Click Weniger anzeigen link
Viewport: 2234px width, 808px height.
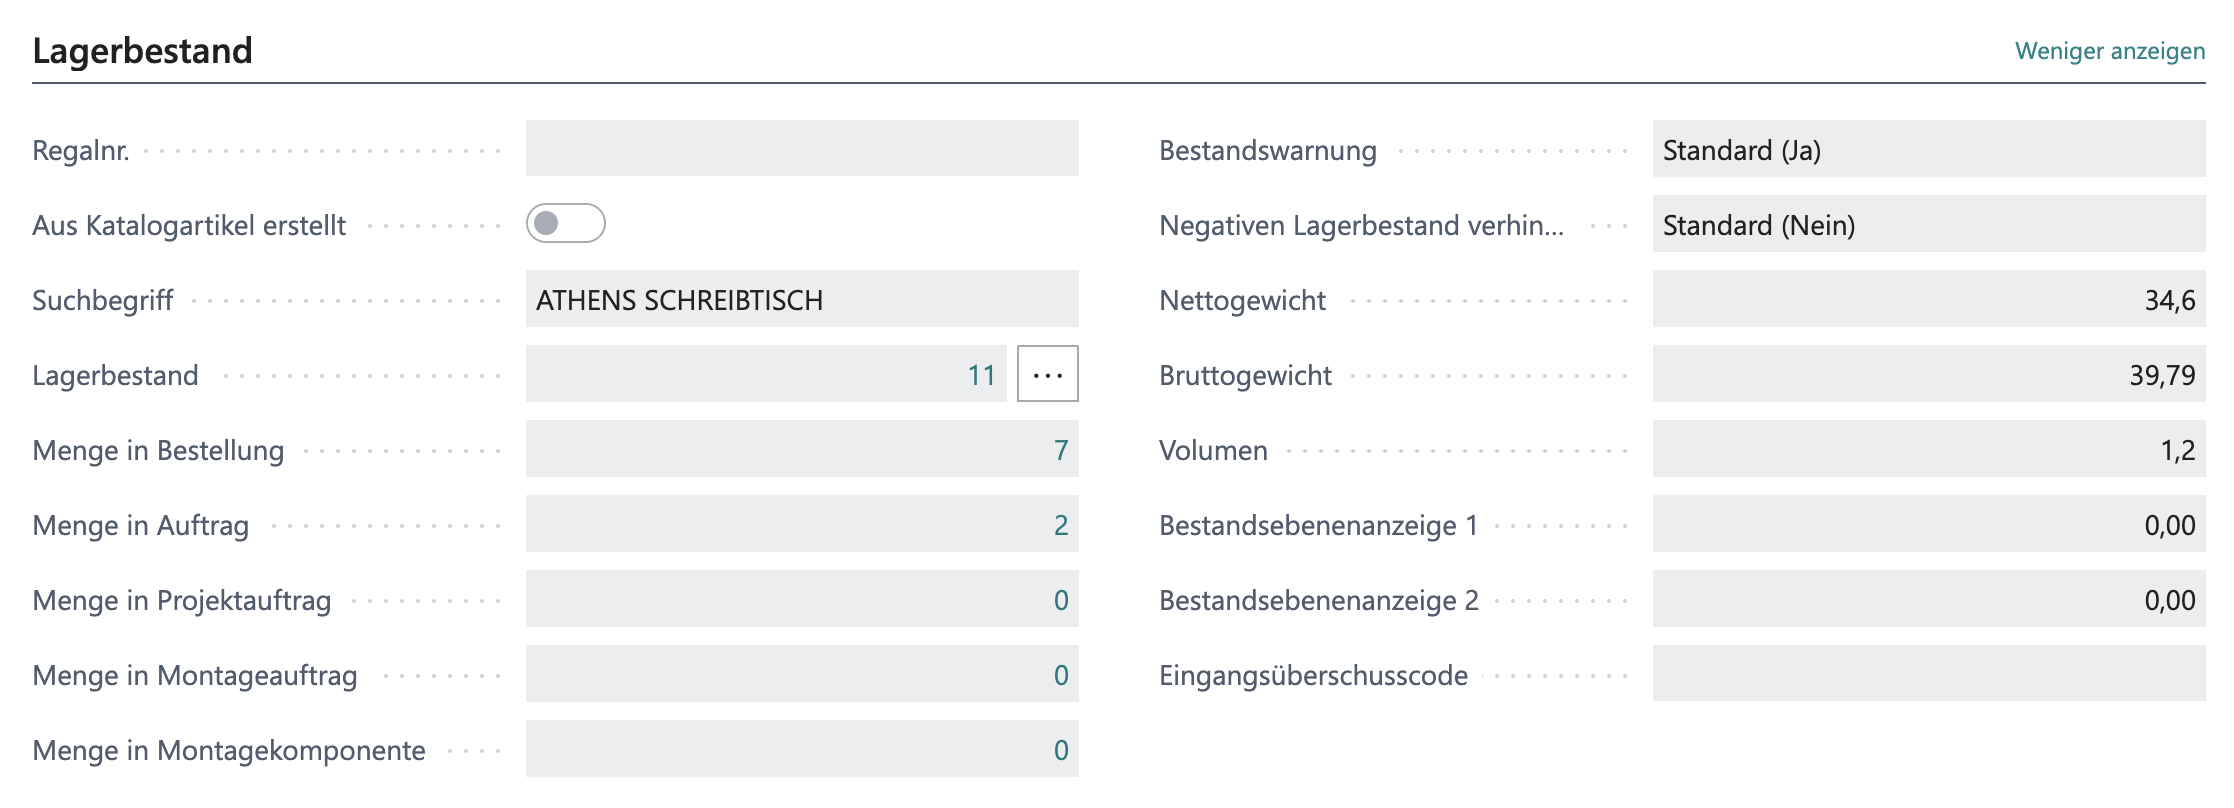tap(2109, 51)
